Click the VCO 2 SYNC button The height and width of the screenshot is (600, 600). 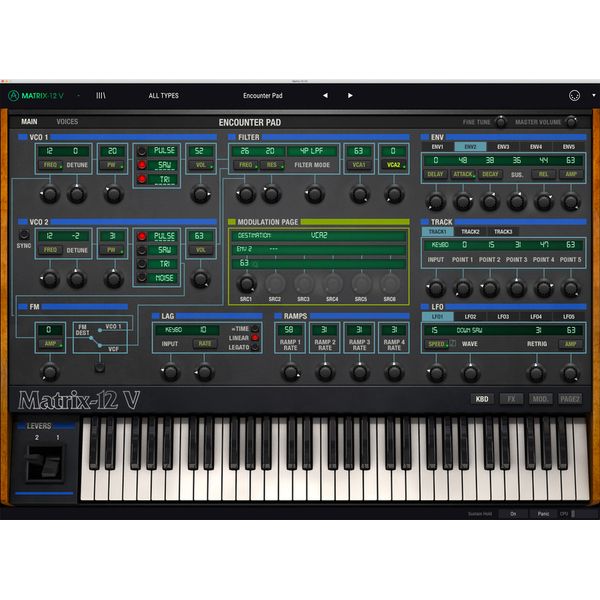(x=24, y=235)
